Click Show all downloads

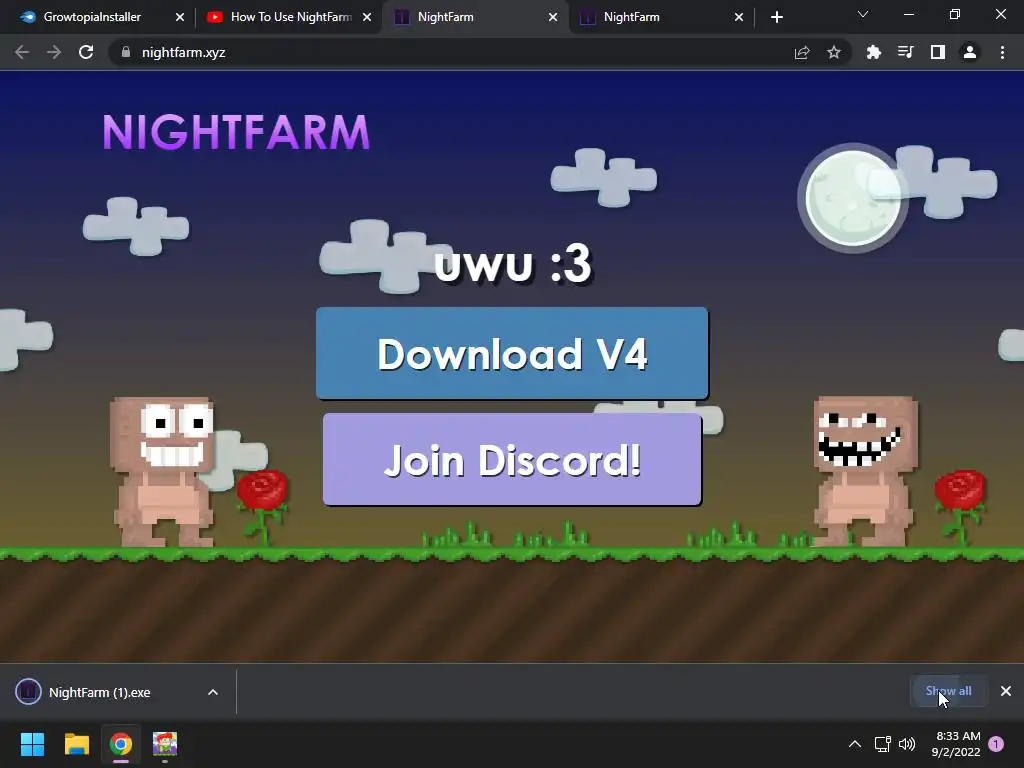(948, 691)
